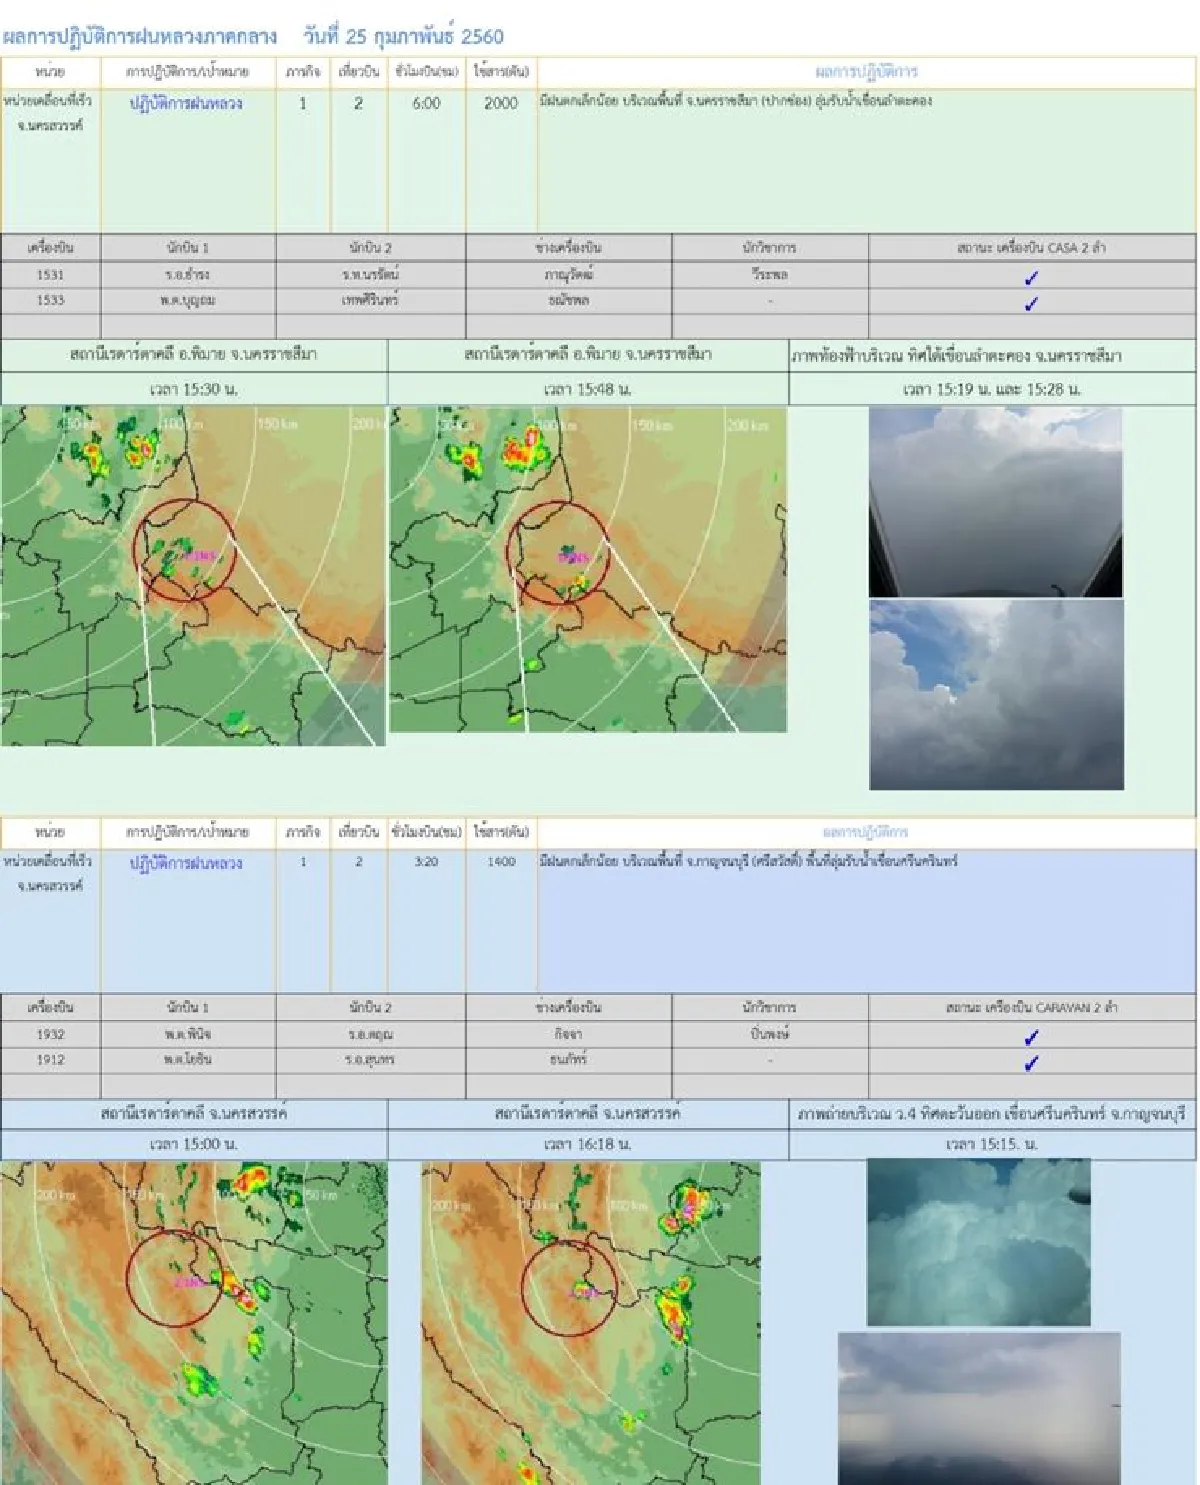Screen dimensions: 1200x1485
Task: Open the Nakhon Sawan radar image at 15:00
Action: [193, 1323]
